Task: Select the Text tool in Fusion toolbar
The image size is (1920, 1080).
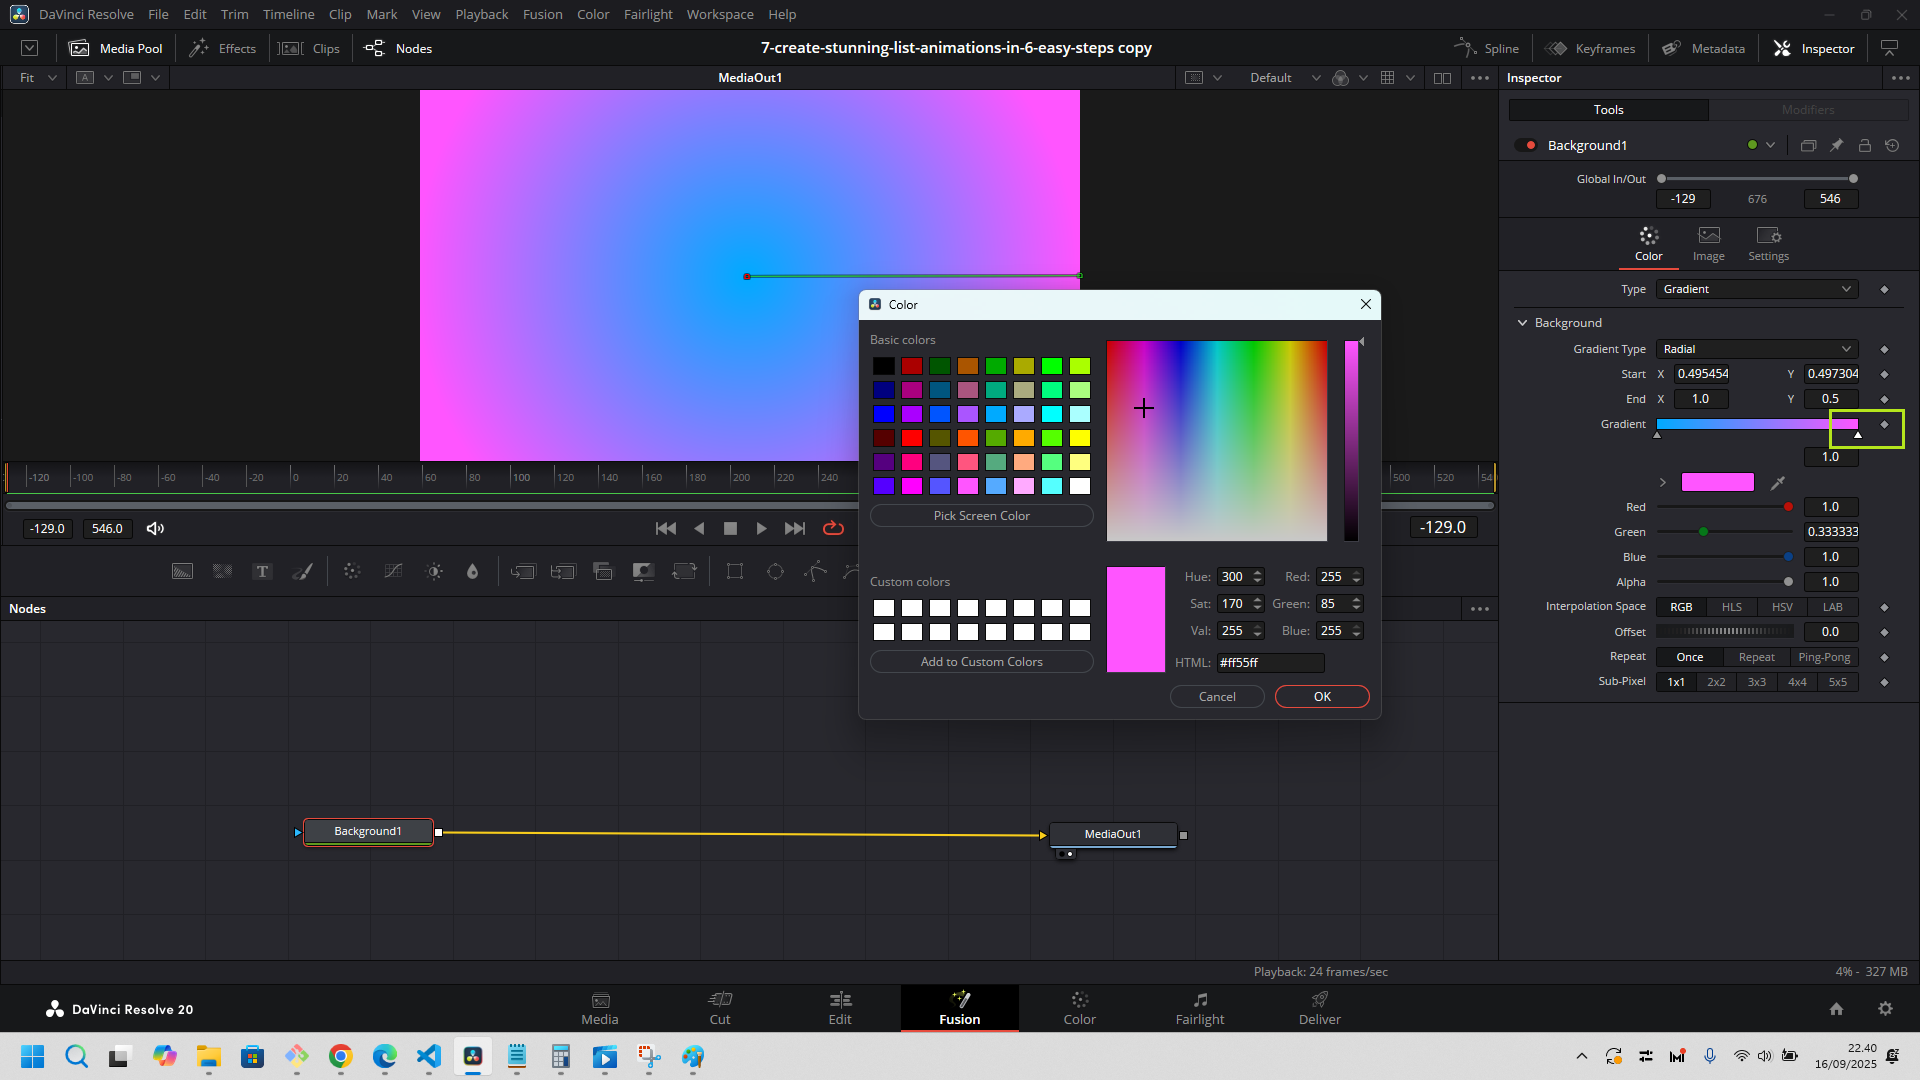Action: coord(262,571)
